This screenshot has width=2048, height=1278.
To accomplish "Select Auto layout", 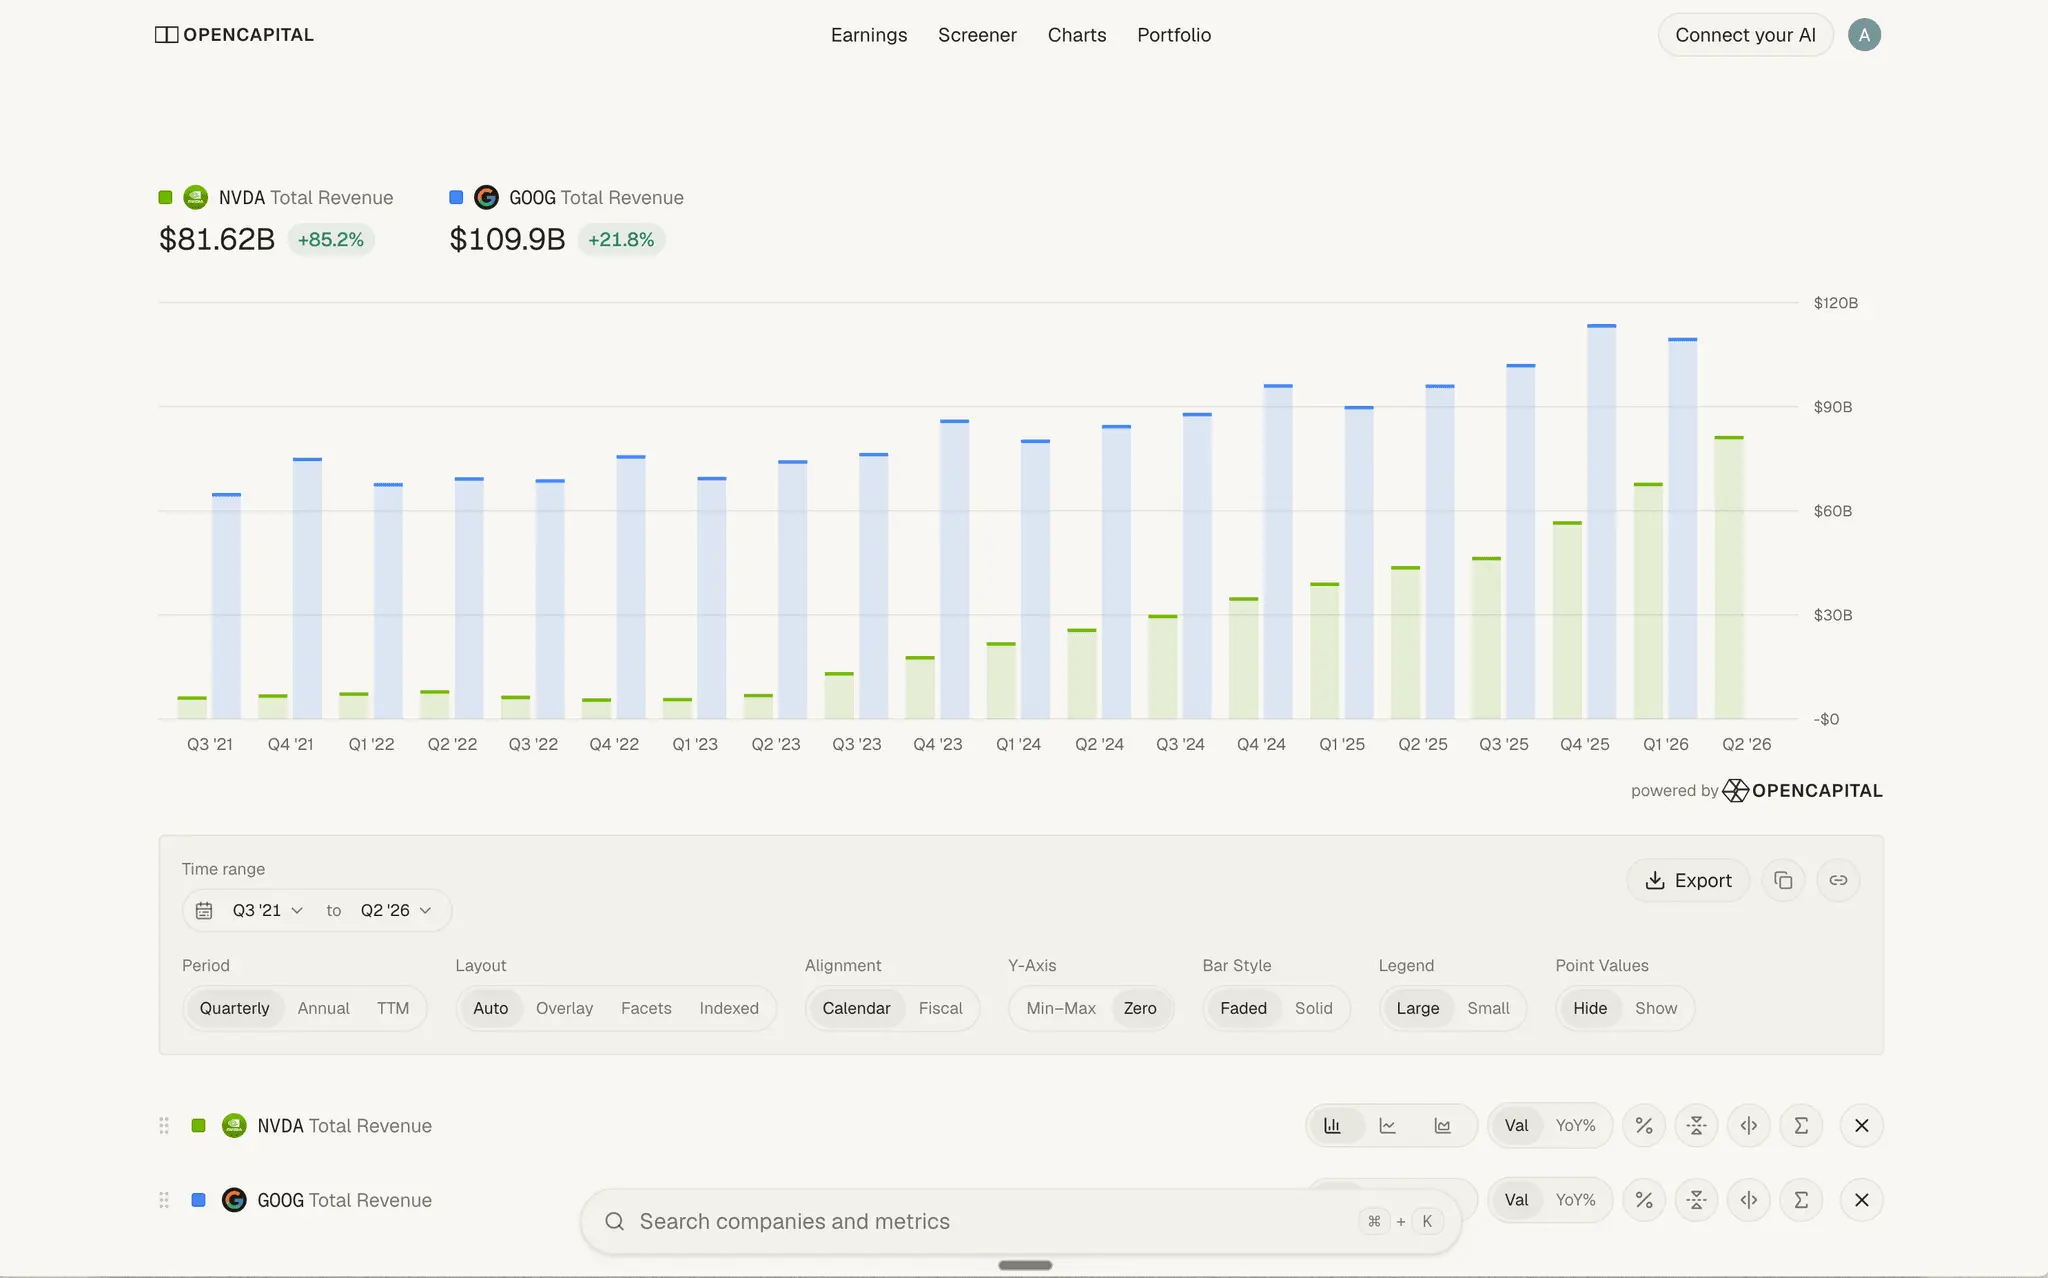I will [490, 1008].
